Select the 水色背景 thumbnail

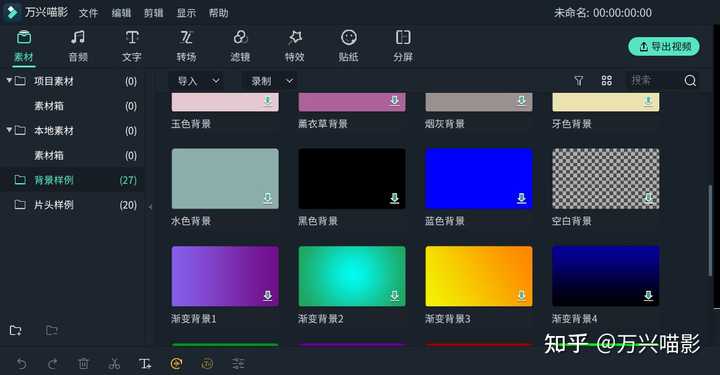(225, 179)
